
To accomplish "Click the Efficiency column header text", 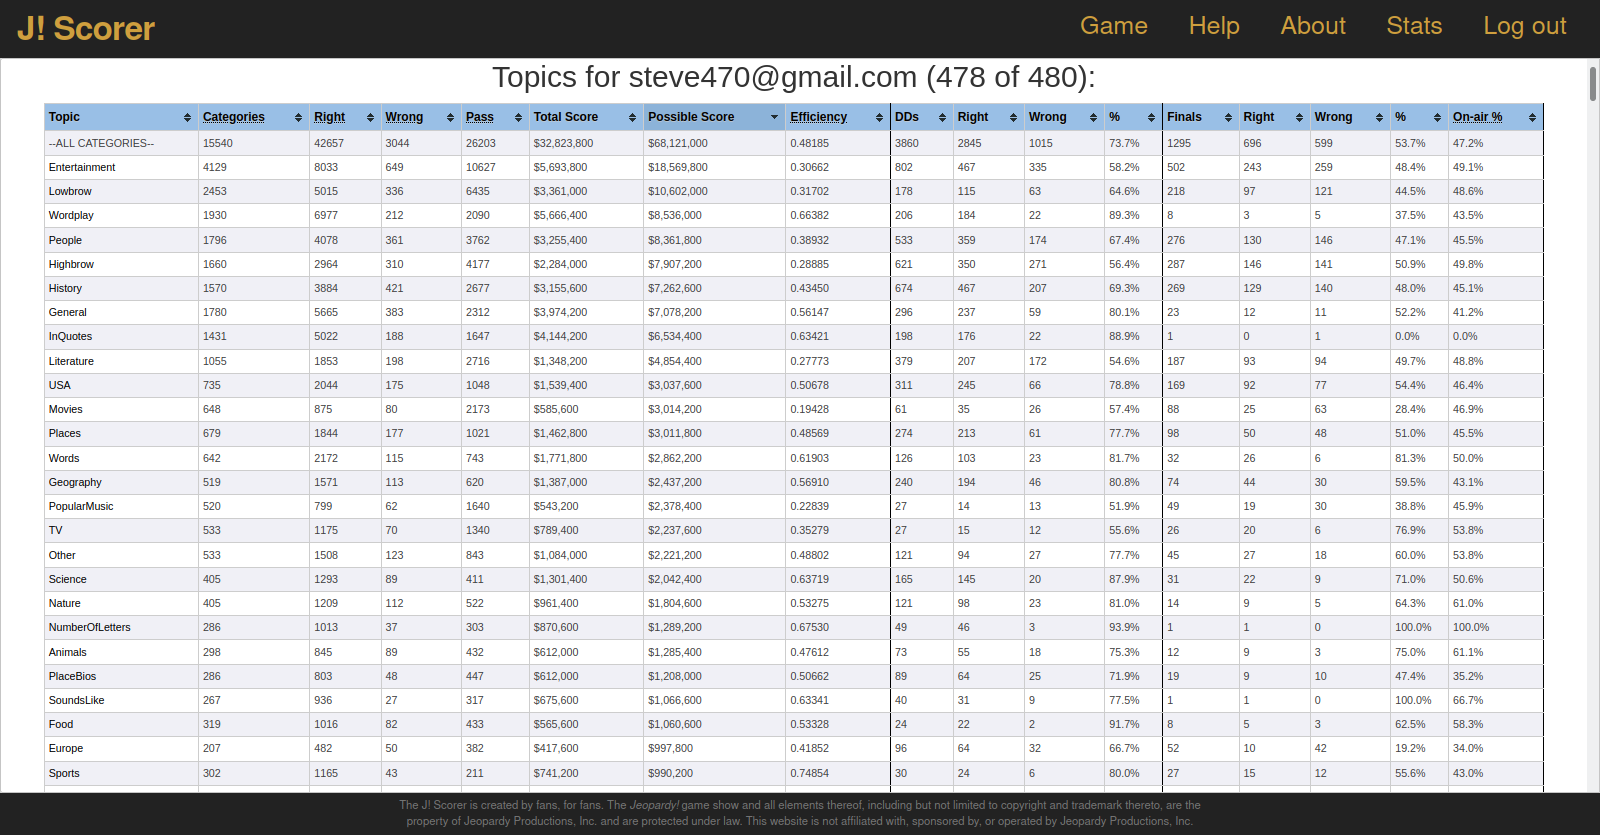I will pyautogui.click(x=818, y=117).
